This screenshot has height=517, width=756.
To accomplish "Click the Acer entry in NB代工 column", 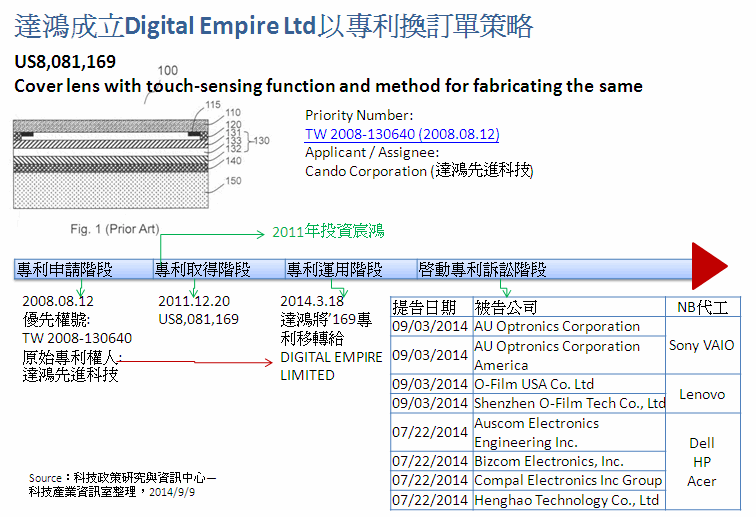I will coord(702,481).
